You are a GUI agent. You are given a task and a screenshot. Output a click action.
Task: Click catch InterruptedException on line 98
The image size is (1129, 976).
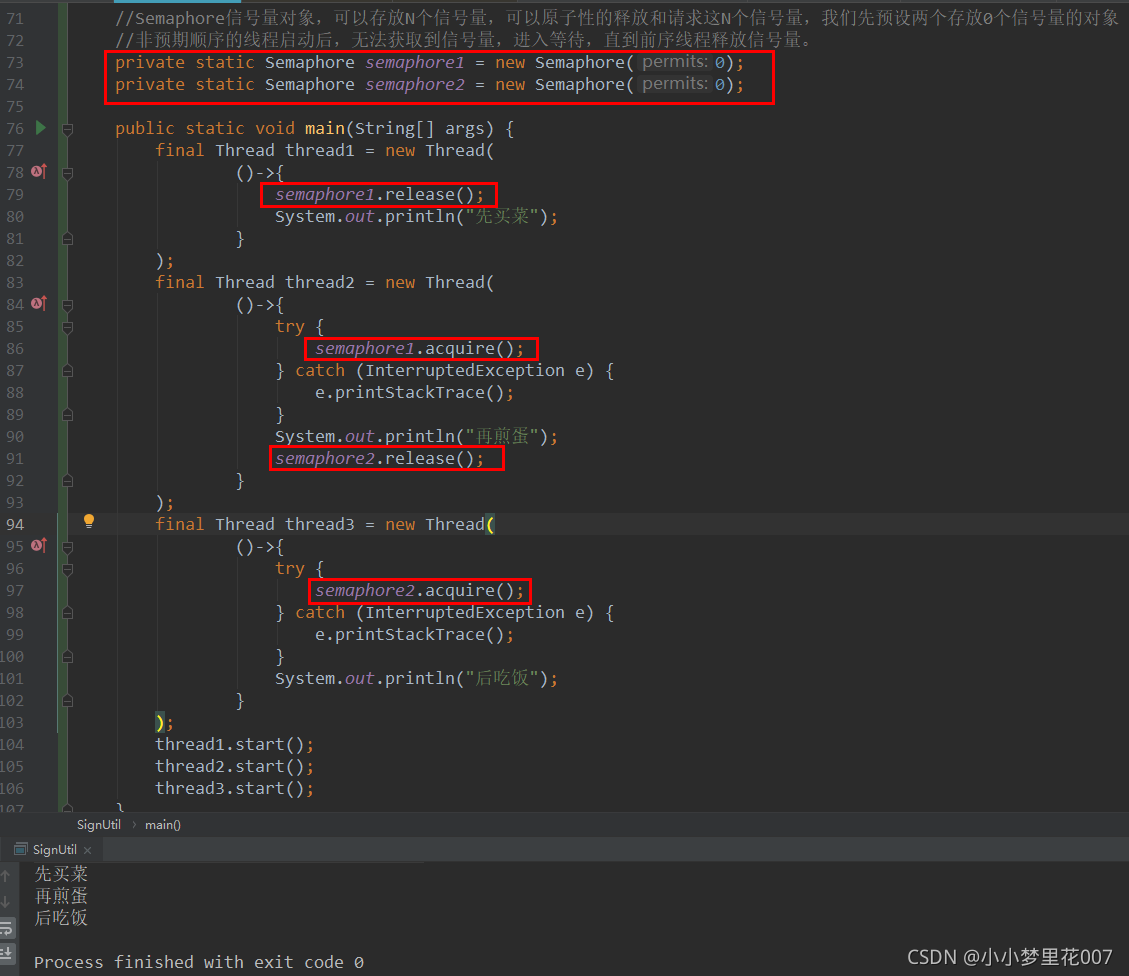[454, 613]
